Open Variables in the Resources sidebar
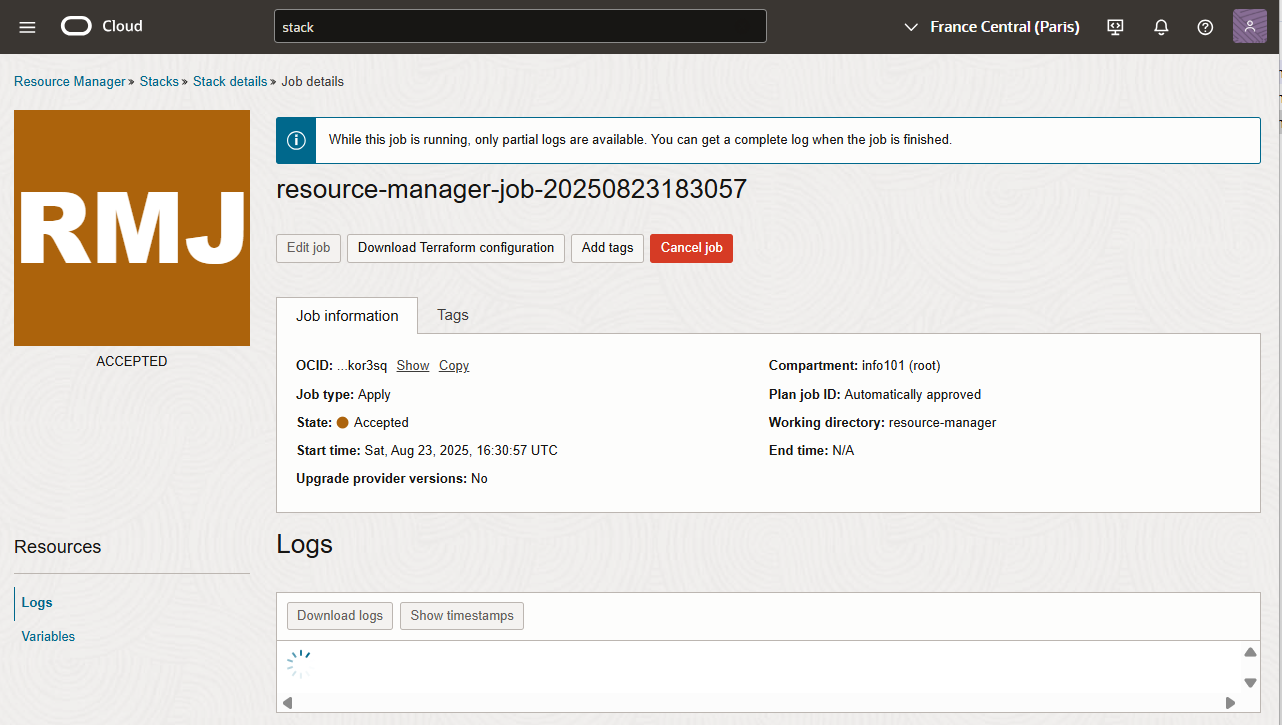This screenshot has width=1282, height=725. (47, 636)
